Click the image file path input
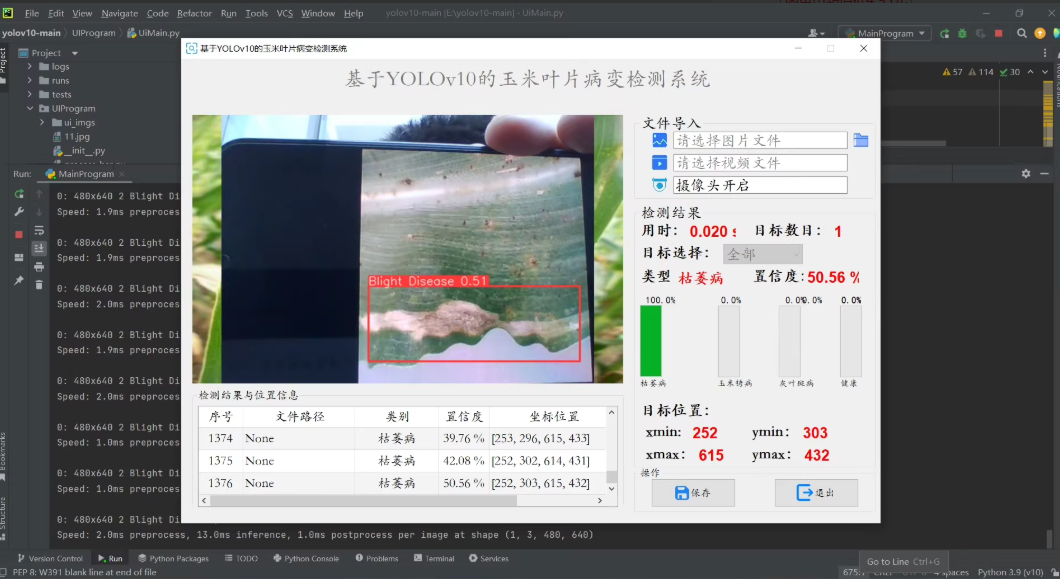This screenshot has height=579, width=1060. (x=760, y=140)
